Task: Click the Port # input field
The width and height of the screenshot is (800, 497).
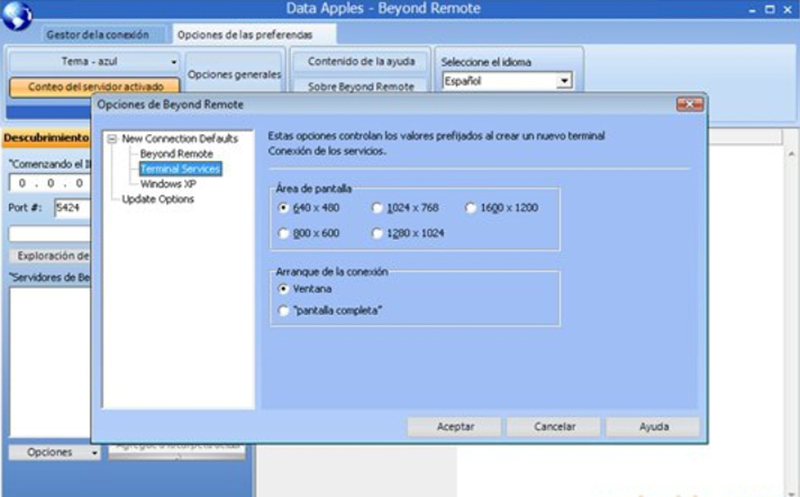Action: (x=72, y=208)
